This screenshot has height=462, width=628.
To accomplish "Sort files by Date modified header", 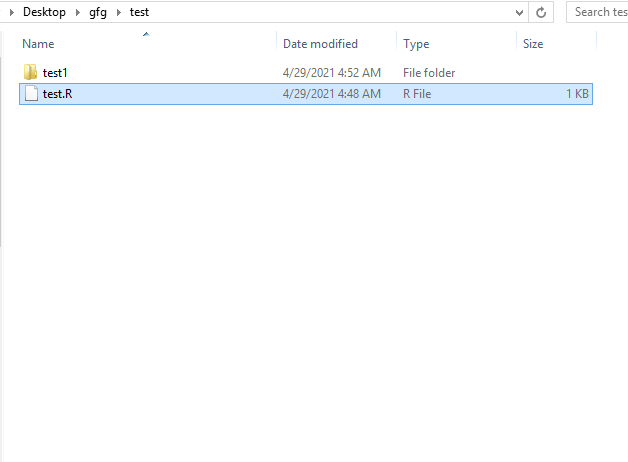I will tap(320, 44).
